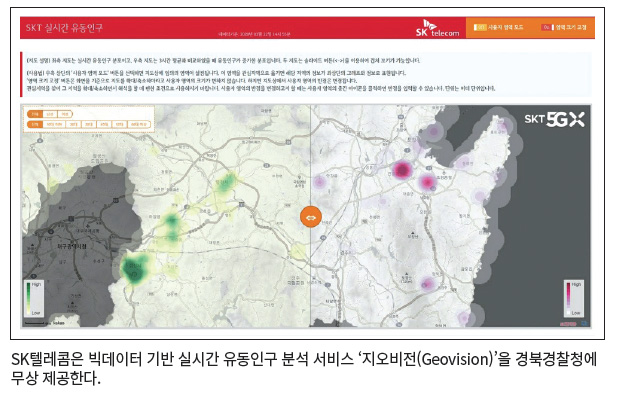Click the darkest magenta hotspot on the right map
This screenshot has width=631, height=397.
[402, 169]
